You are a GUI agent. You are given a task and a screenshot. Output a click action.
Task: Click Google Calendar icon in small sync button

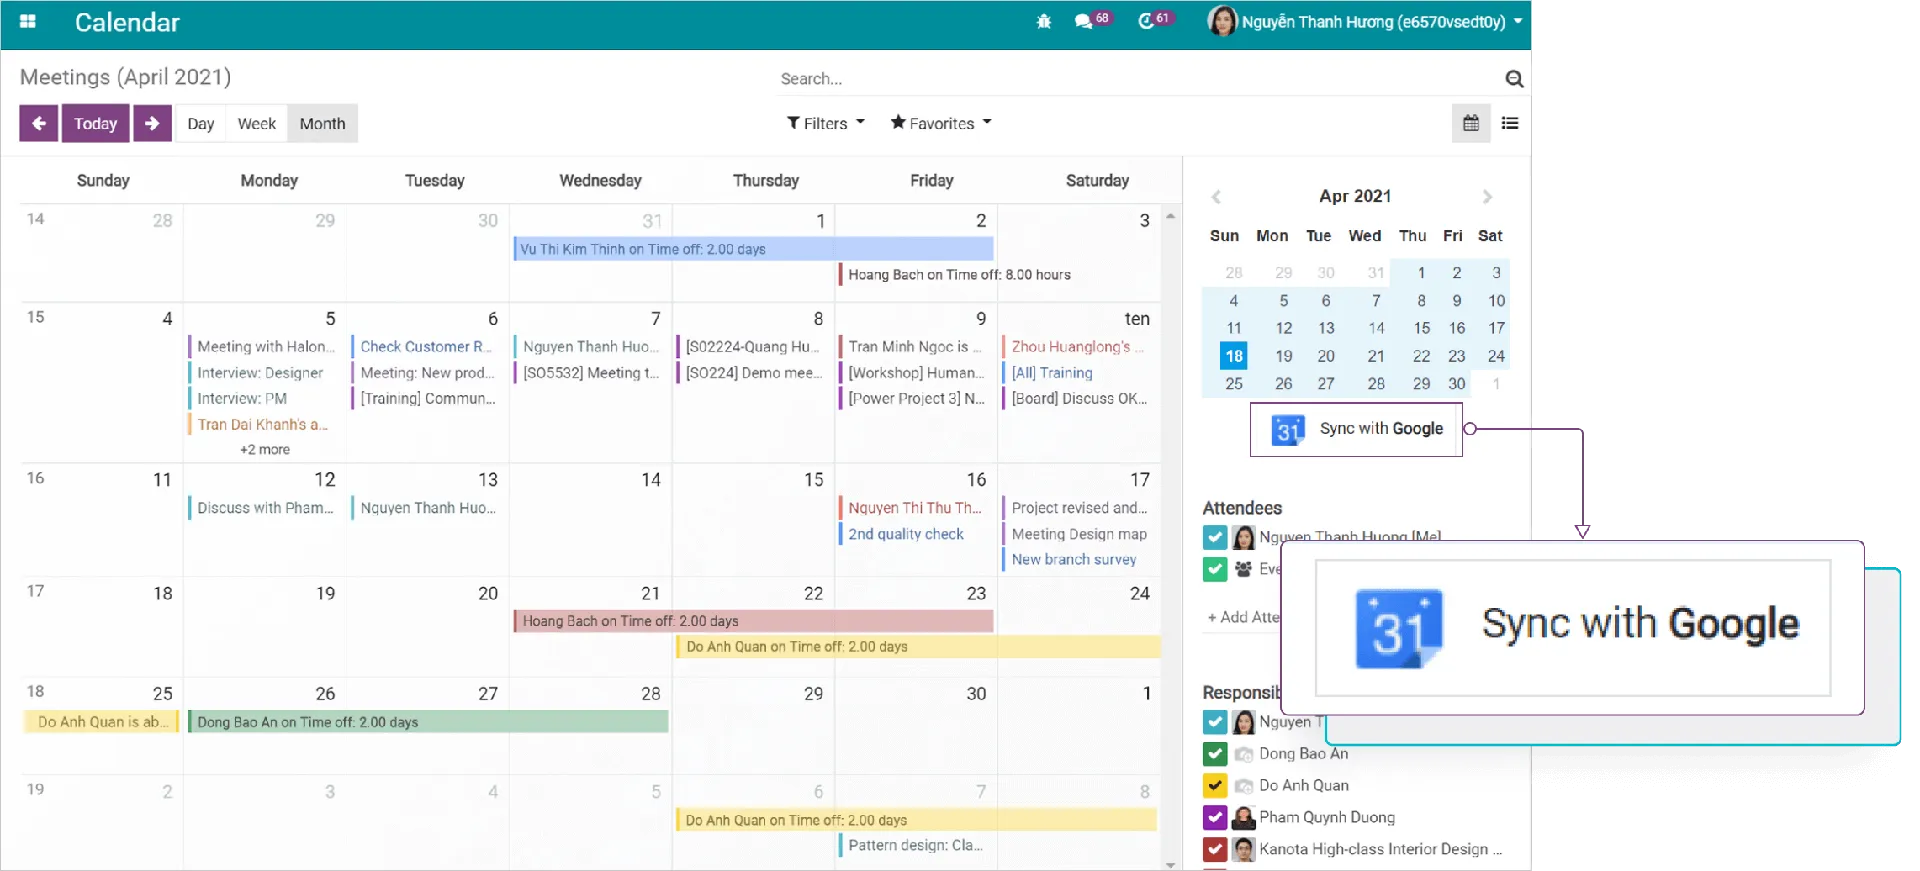(x=1288, y=429)
